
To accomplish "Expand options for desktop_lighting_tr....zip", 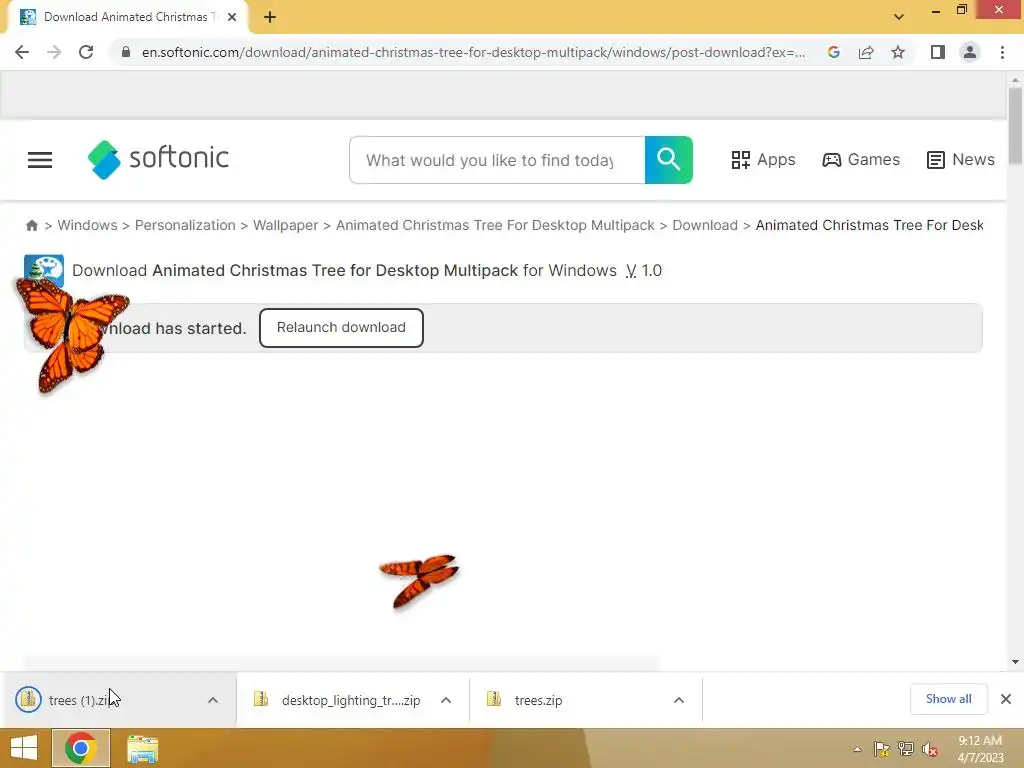I will 446,700.
